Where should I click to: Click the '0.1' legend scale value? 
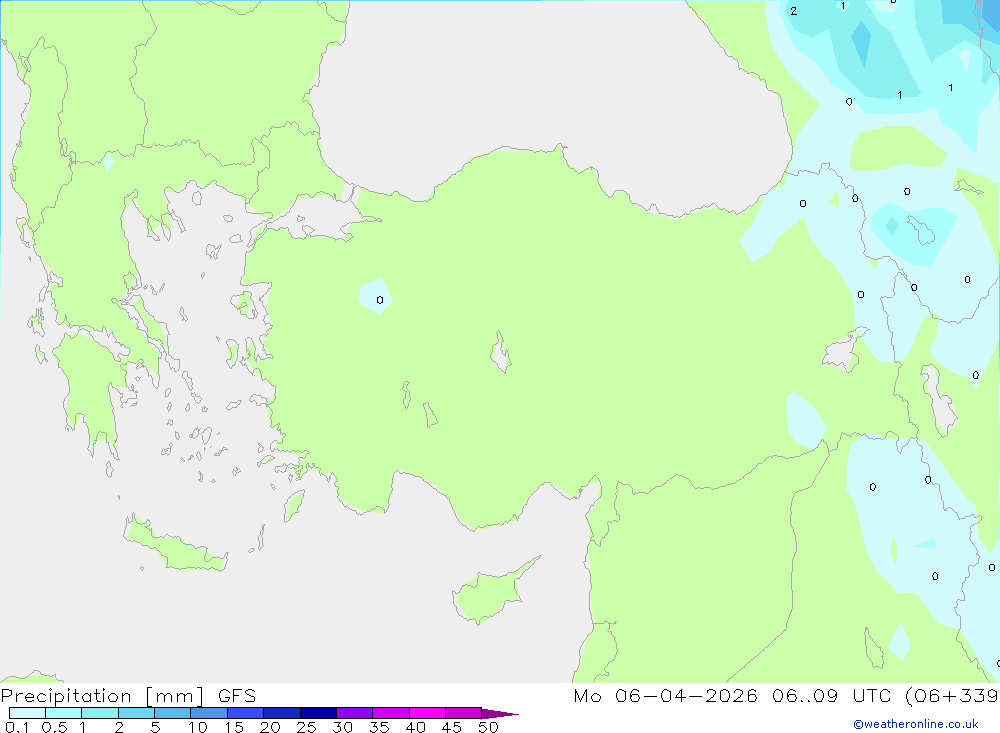(x=17, y=727)
